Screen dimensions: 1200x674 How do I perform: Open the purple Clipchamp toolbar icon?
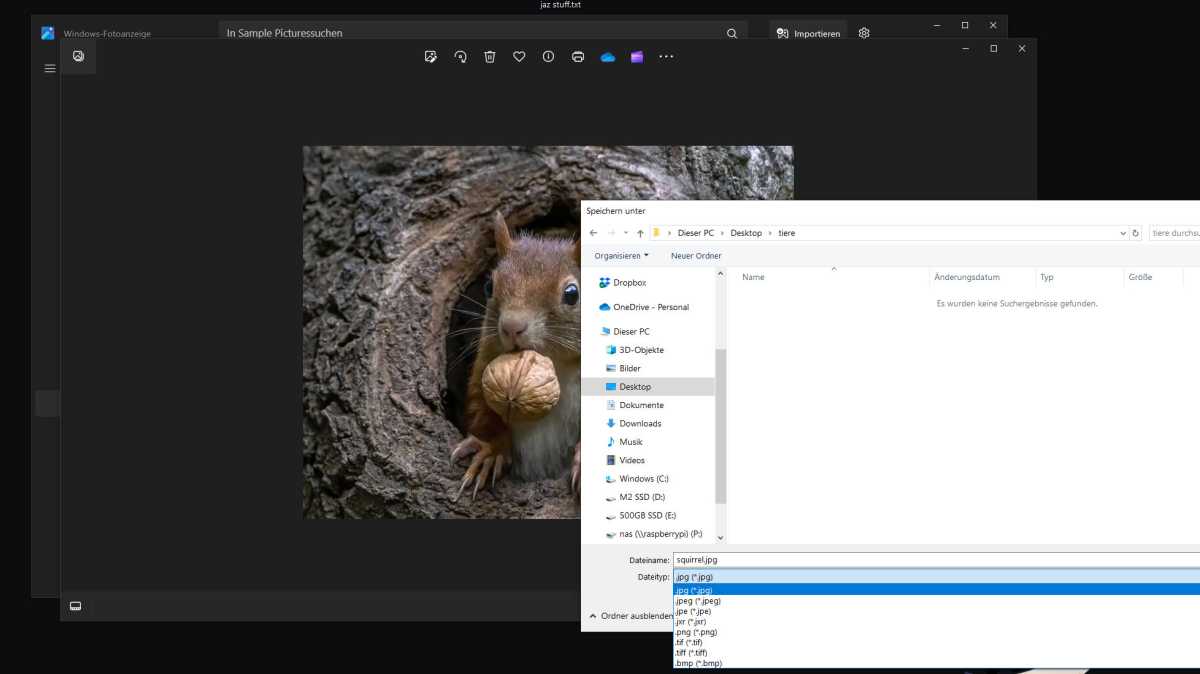[x=637, y=57]
